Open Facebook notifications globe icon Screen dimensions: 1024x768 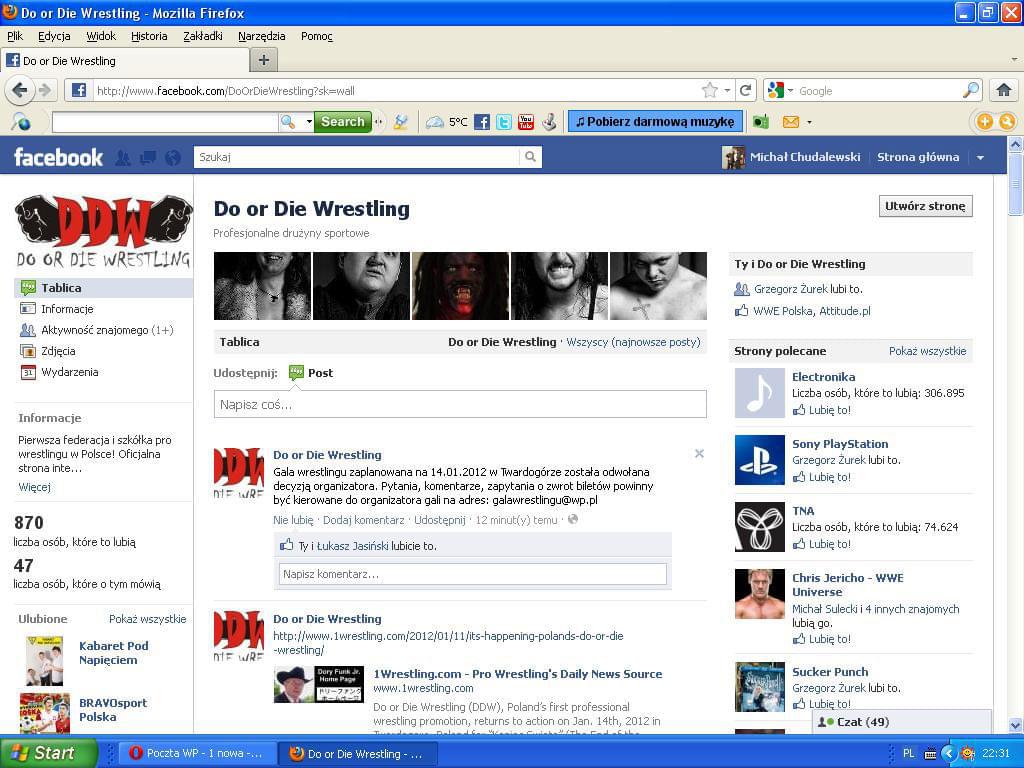click(172, 157)
